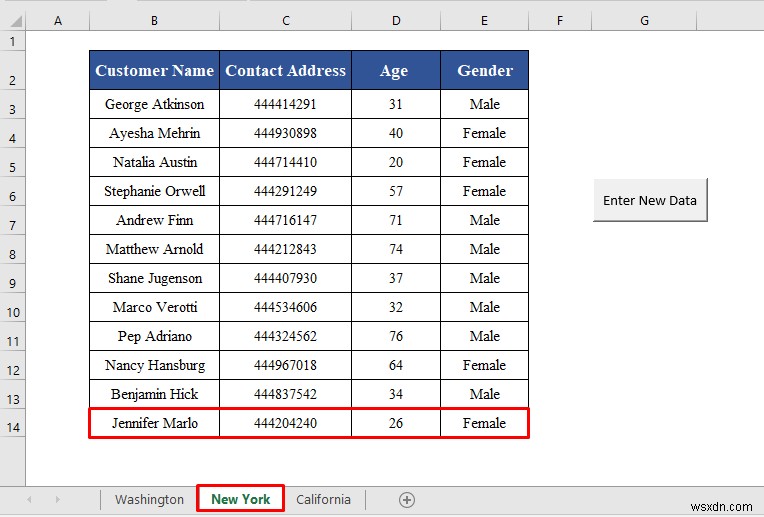
Task: Click contact number 444967018
Action: (286, 365)
